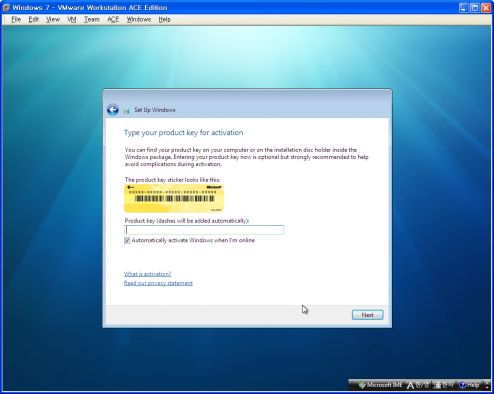Click the Hanja convert icon in language bar
This screenshot has height=394, width=494.
tap(437, 385)
